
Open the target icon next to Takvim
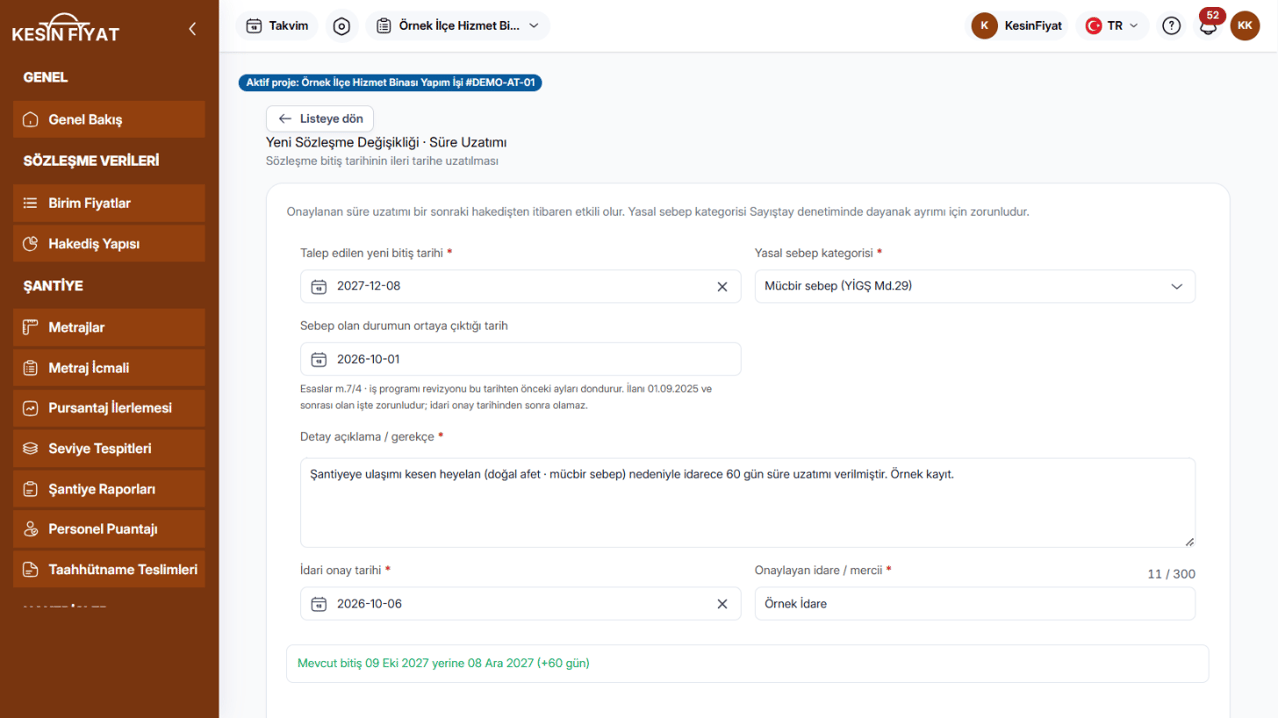[342, 26]
